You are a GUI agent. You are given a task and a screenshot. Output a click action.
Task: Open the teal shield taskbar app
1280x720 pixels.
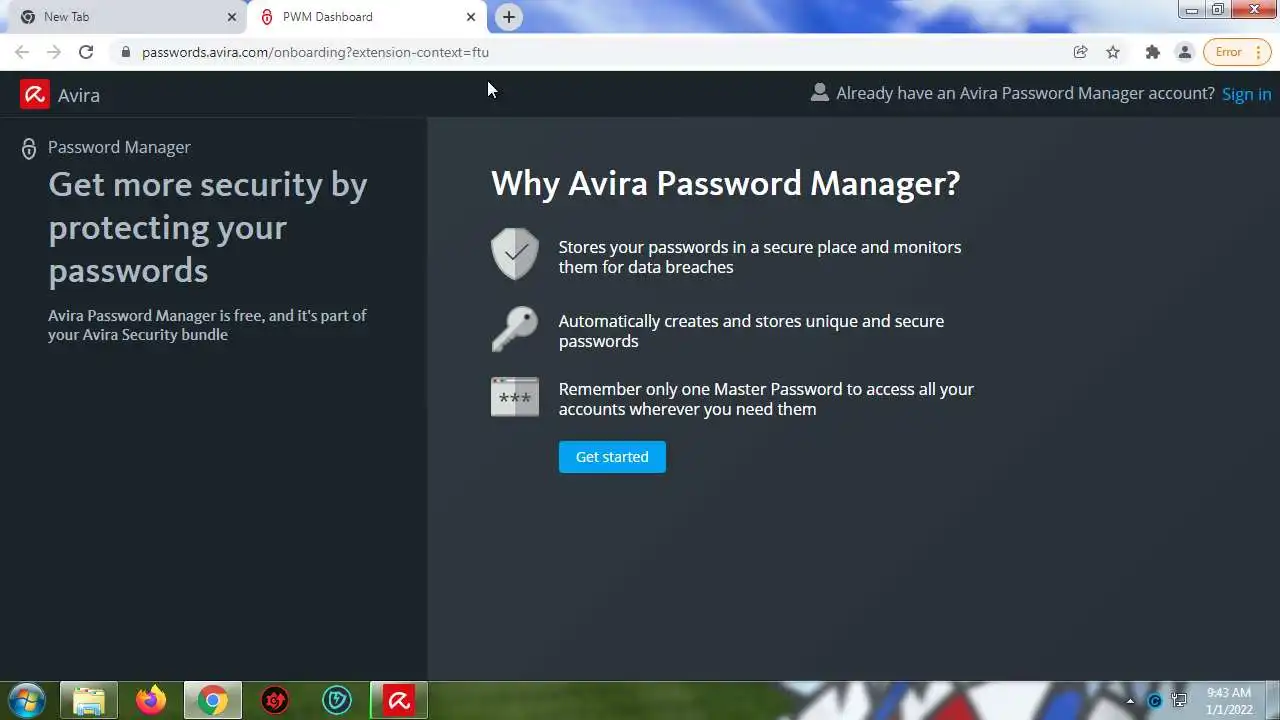[337, 701]
